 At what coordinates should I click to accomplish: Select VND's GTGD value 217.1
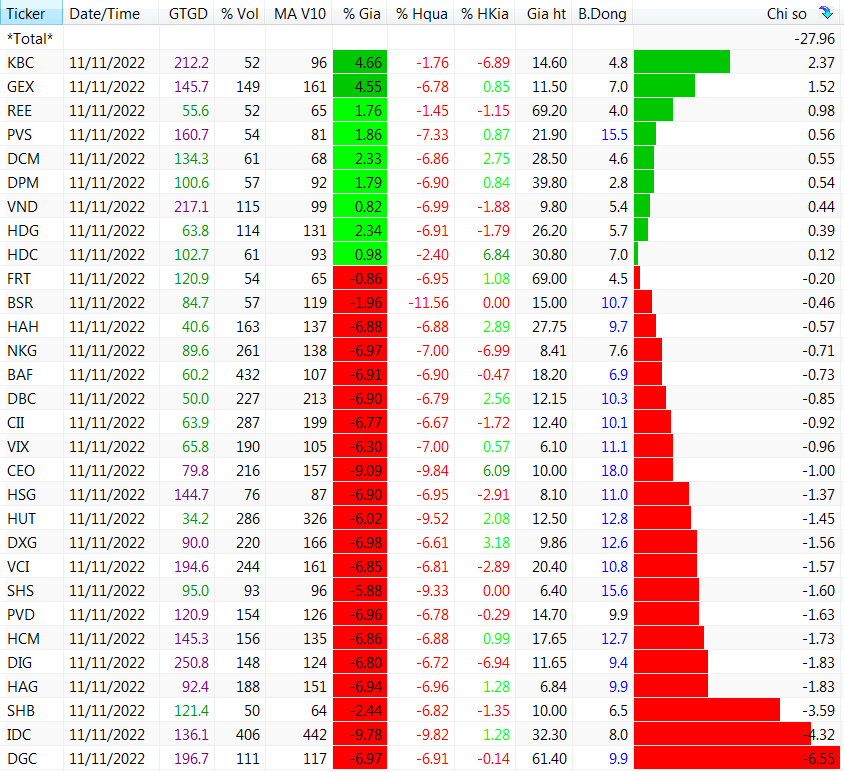191,207
